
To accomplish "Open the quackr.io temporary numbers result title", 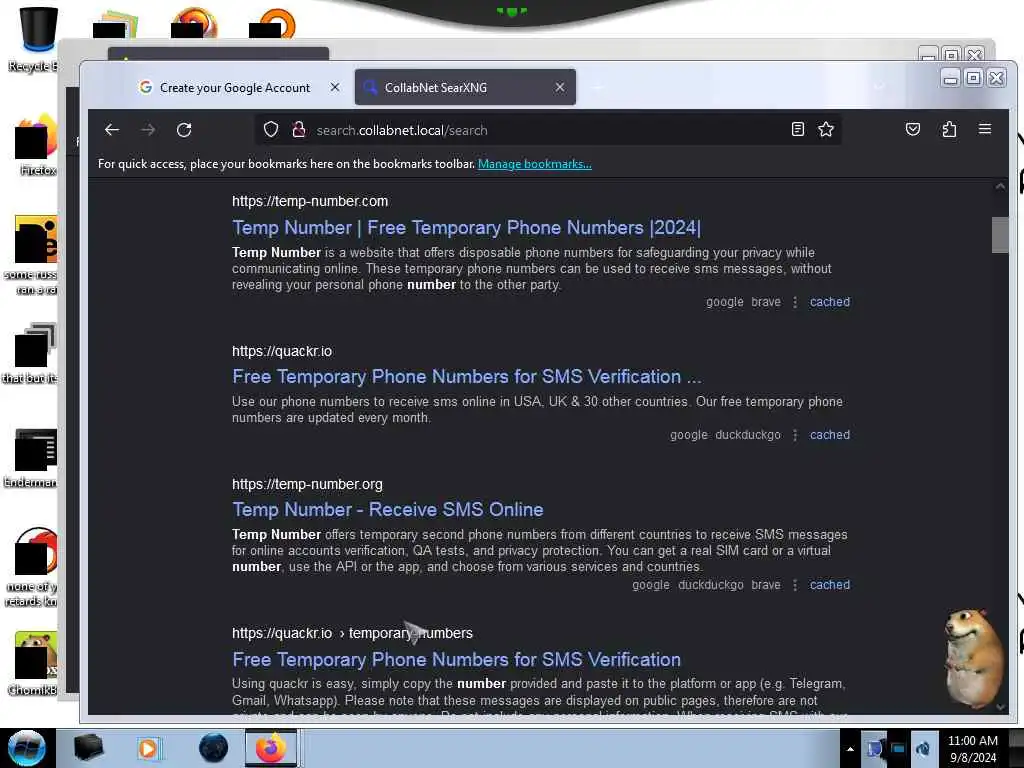I will coord(456,660).
